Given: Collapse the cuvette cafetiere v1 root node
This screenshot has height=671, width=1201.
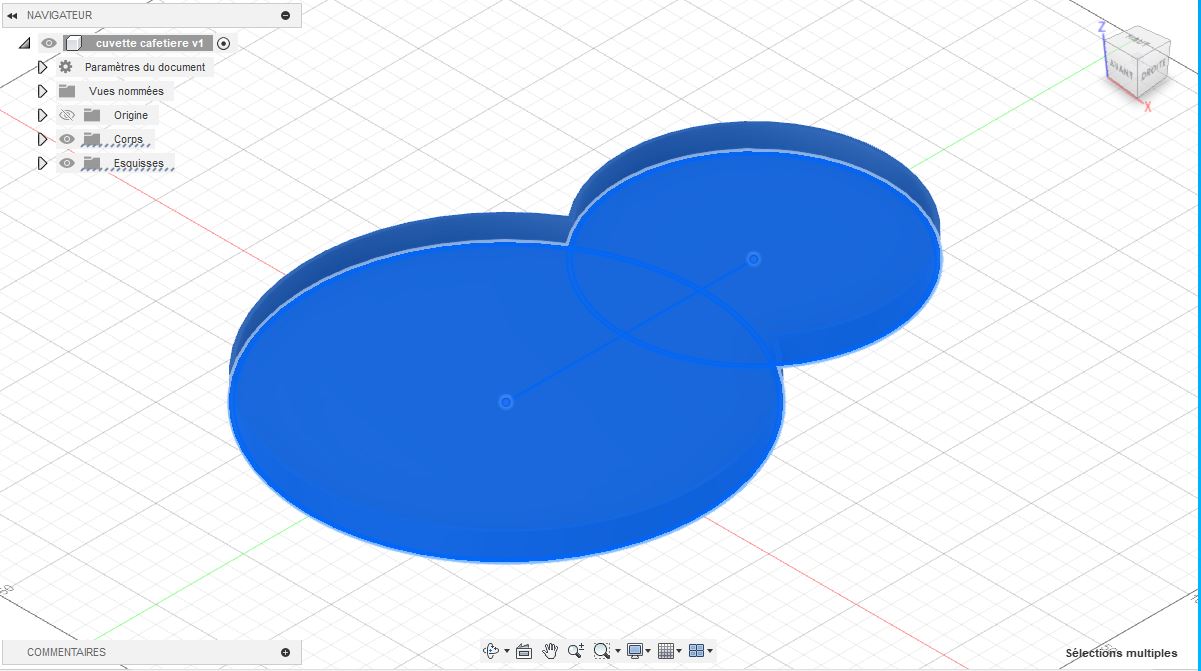Looking at the screenshot, I should point(24,43).
